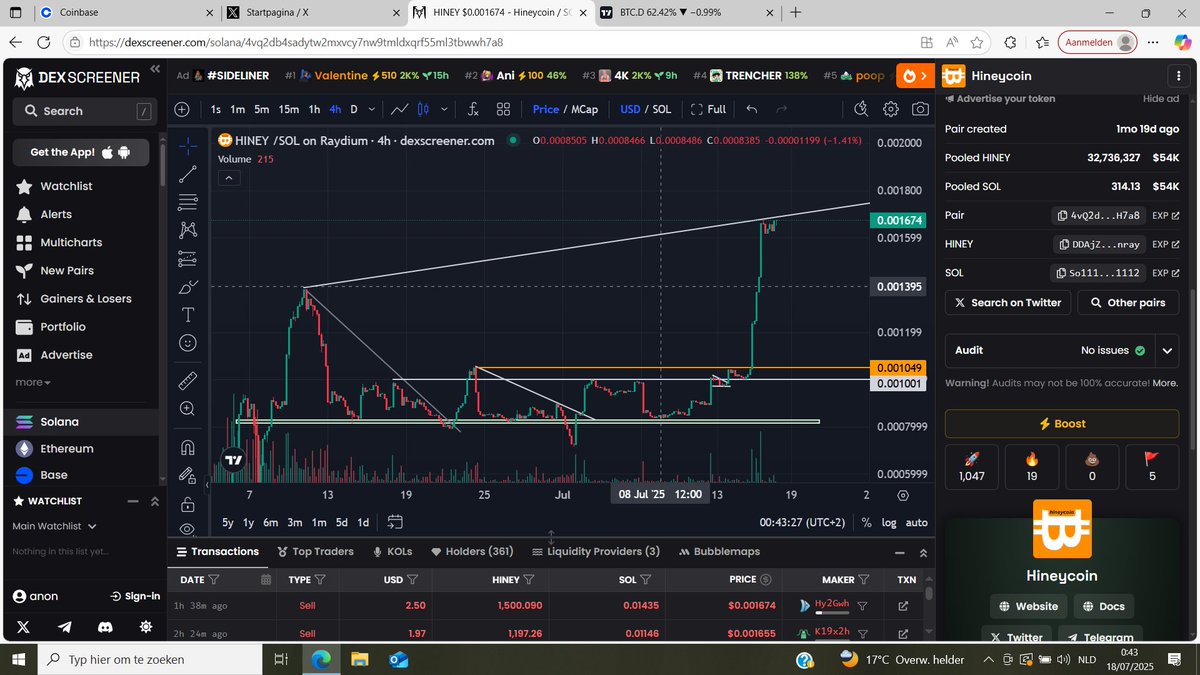Viewport: 1200px width, 675px height.
Task: Toggle log scale on price axis
Action: 889,522
